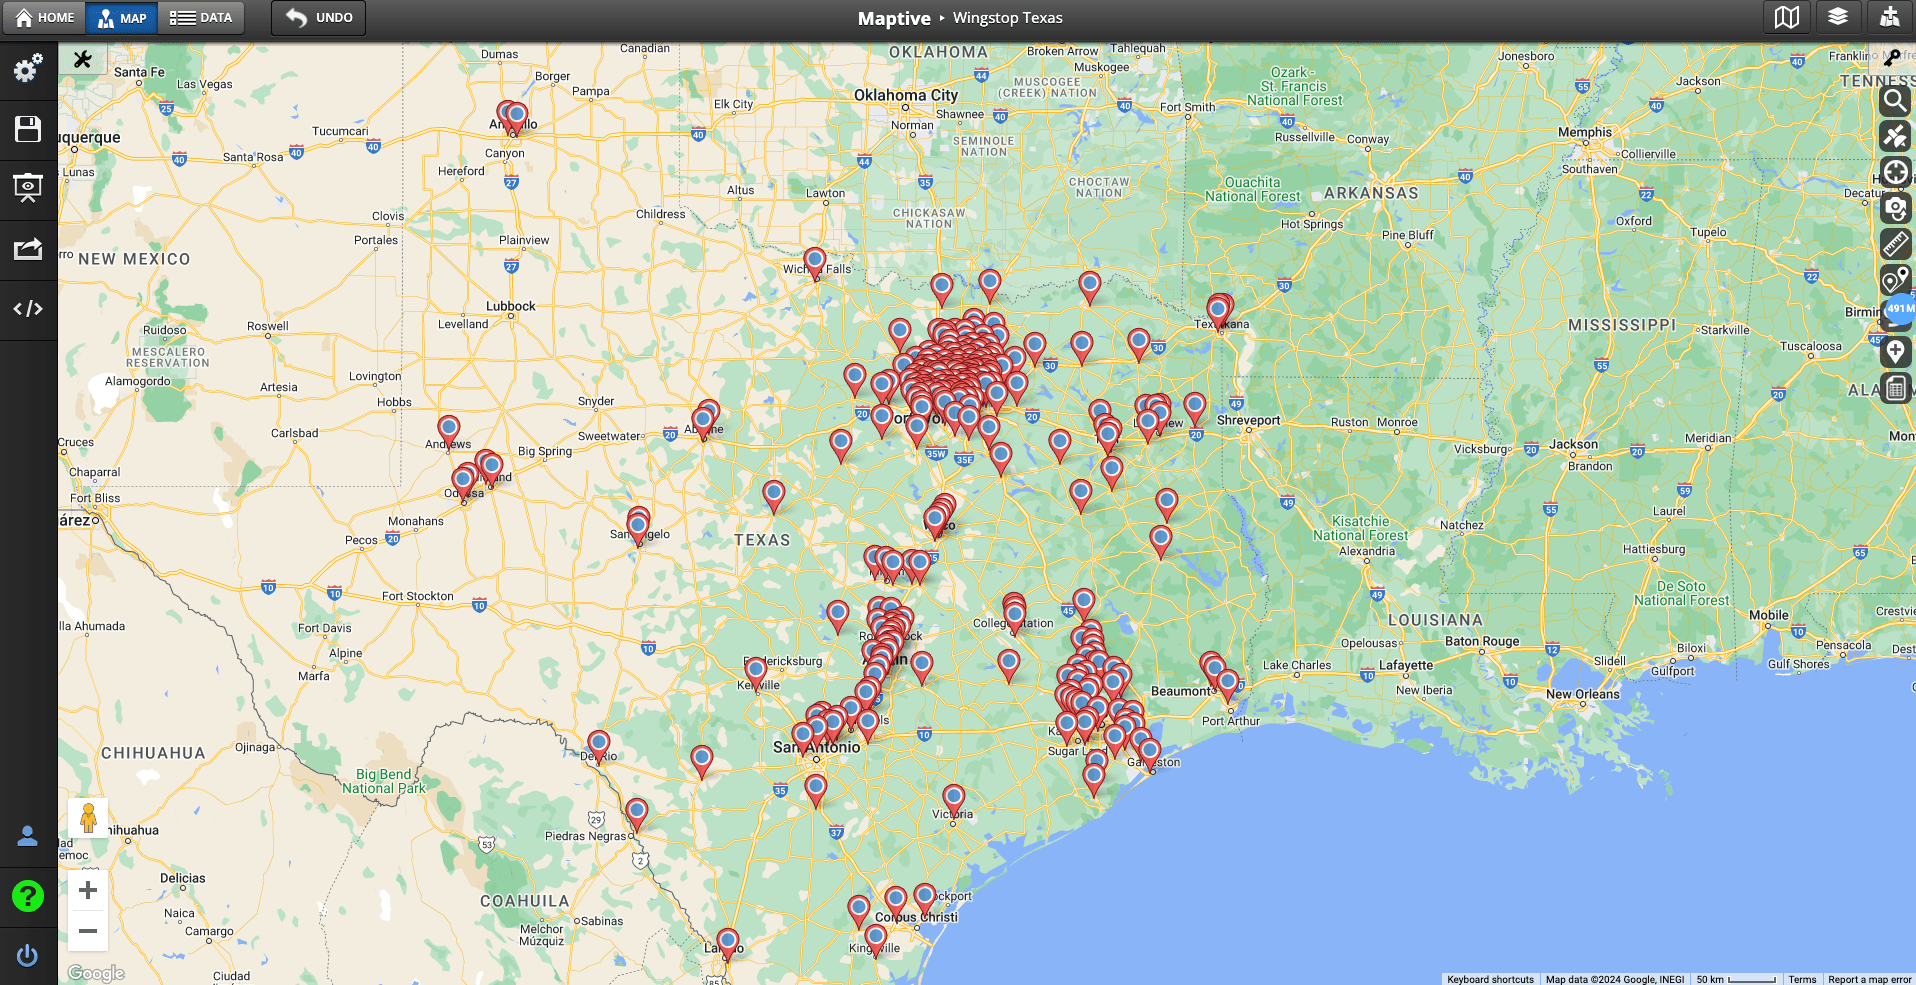Image resolution: width=1916 pixels, height=985 pixels.
Task: Click the blue 491 M badge
Action: tap(1900, 309)
